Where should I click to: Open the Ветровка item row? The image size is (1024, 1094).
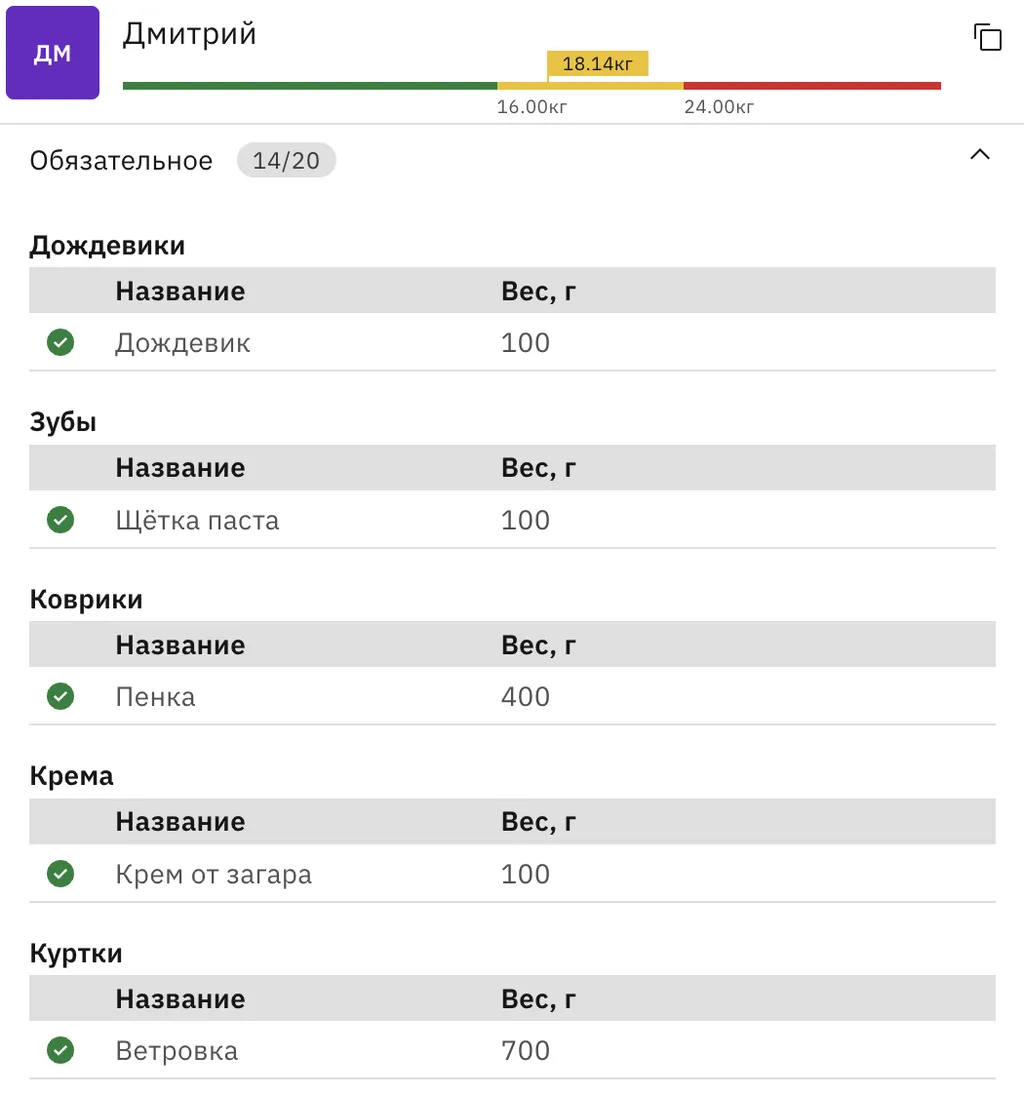(x=176, y=1051)
